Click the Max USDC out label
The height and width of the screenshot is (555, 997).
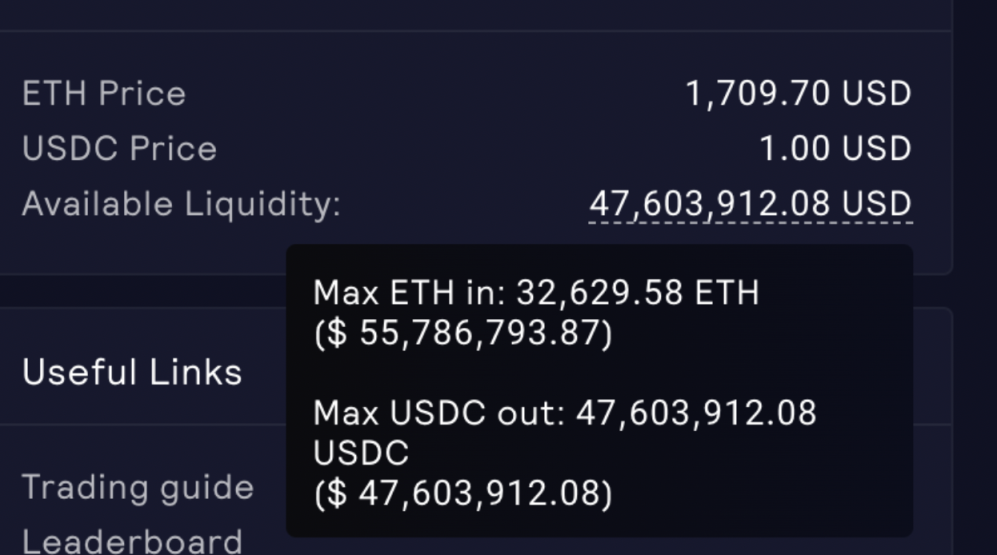tap(440, 413)
